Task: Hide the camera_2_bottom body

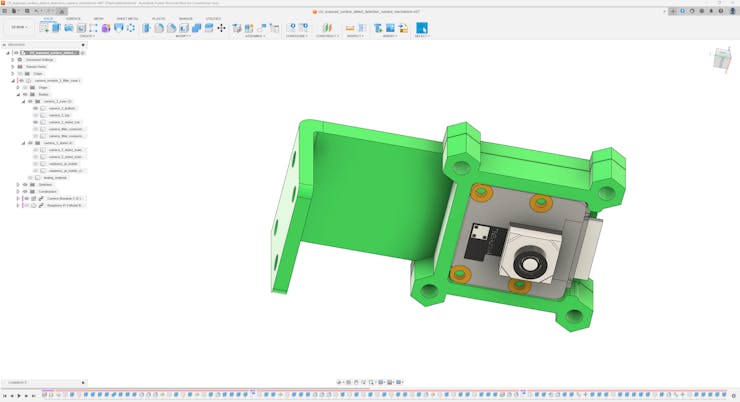Action: [35, 108]
